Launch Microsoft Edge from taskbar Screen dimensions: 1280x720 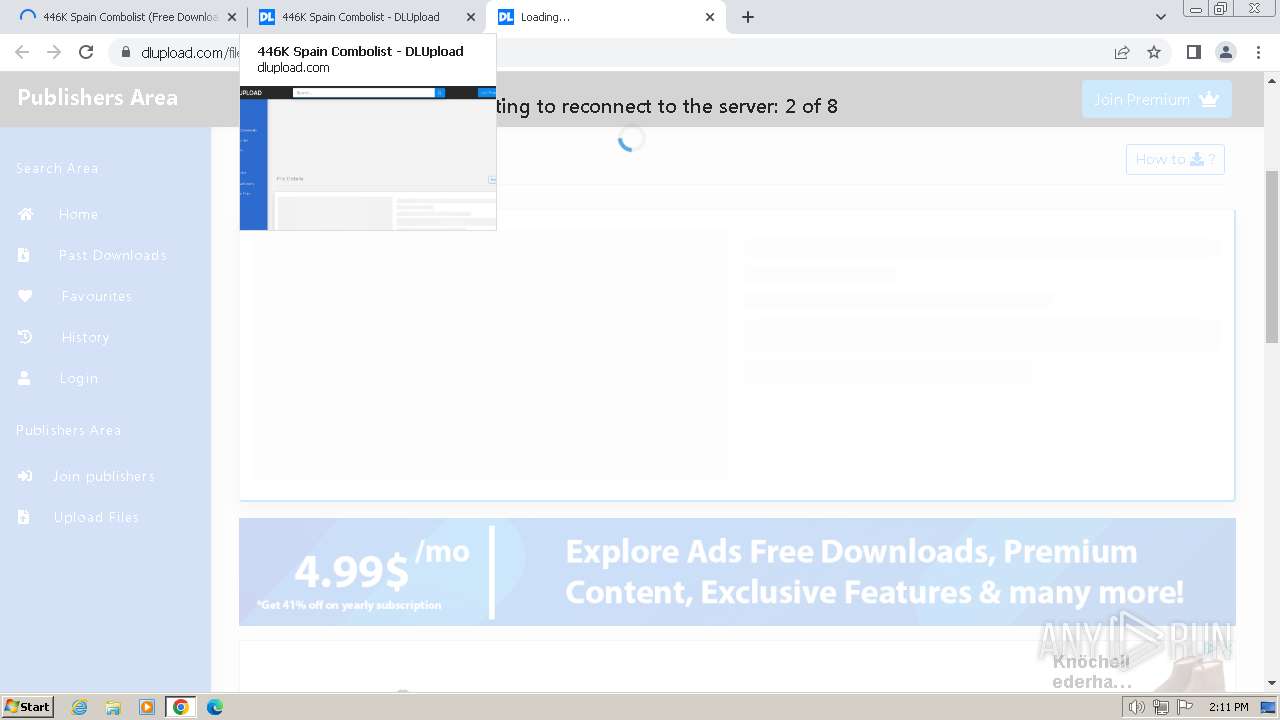(x=215, y=707)
